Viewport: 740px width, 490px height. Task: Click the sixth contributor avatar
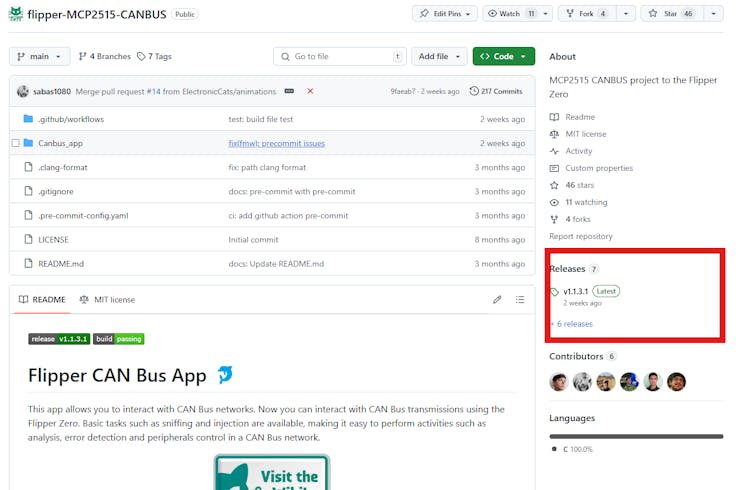[677, 381]
